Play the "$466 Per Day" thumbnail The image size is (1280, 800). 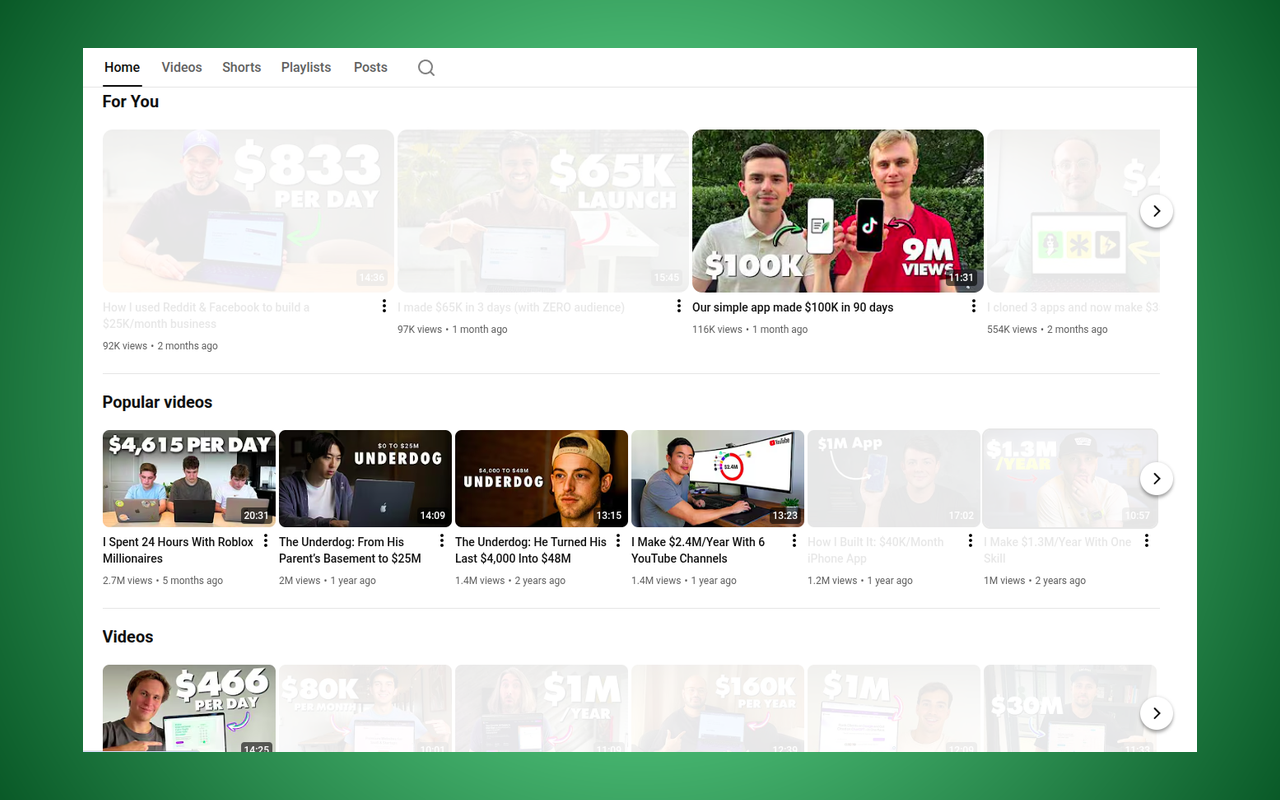click(188, 708)
